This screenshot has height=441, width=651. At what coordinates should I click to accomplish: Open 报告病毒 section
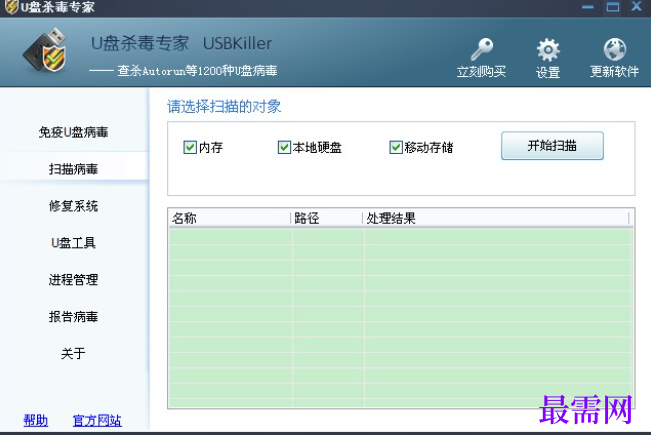73,316
